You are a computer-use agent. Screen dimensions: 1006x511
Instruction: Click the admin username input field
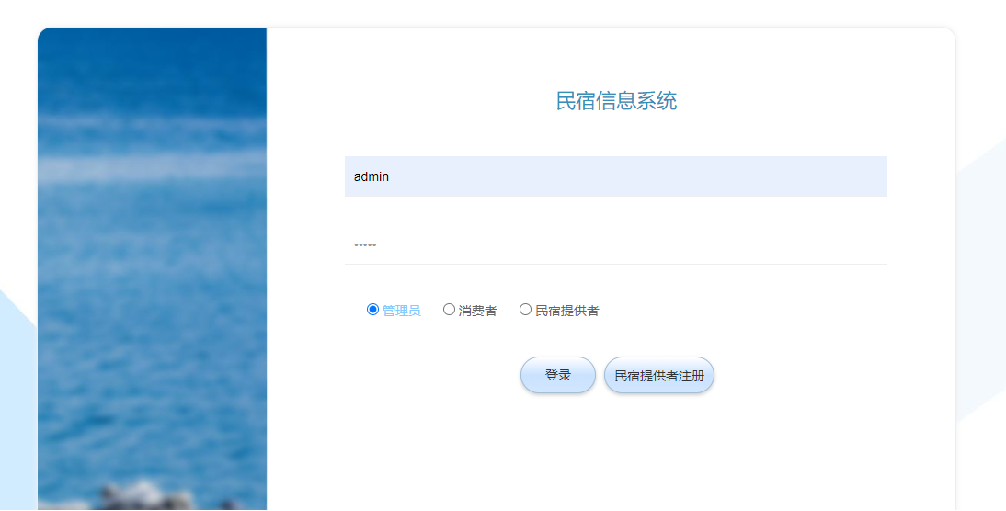click(x=615, y=177)
